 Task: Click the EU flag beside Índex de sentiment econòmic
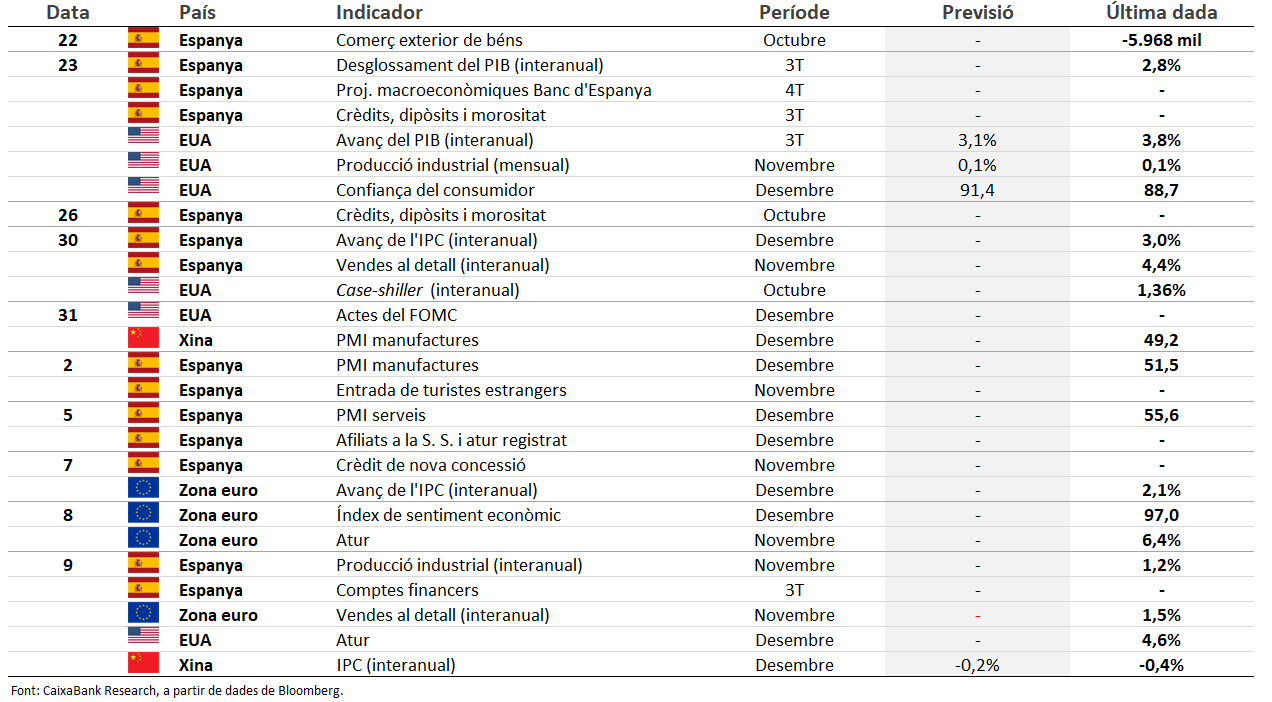(143, 515)
